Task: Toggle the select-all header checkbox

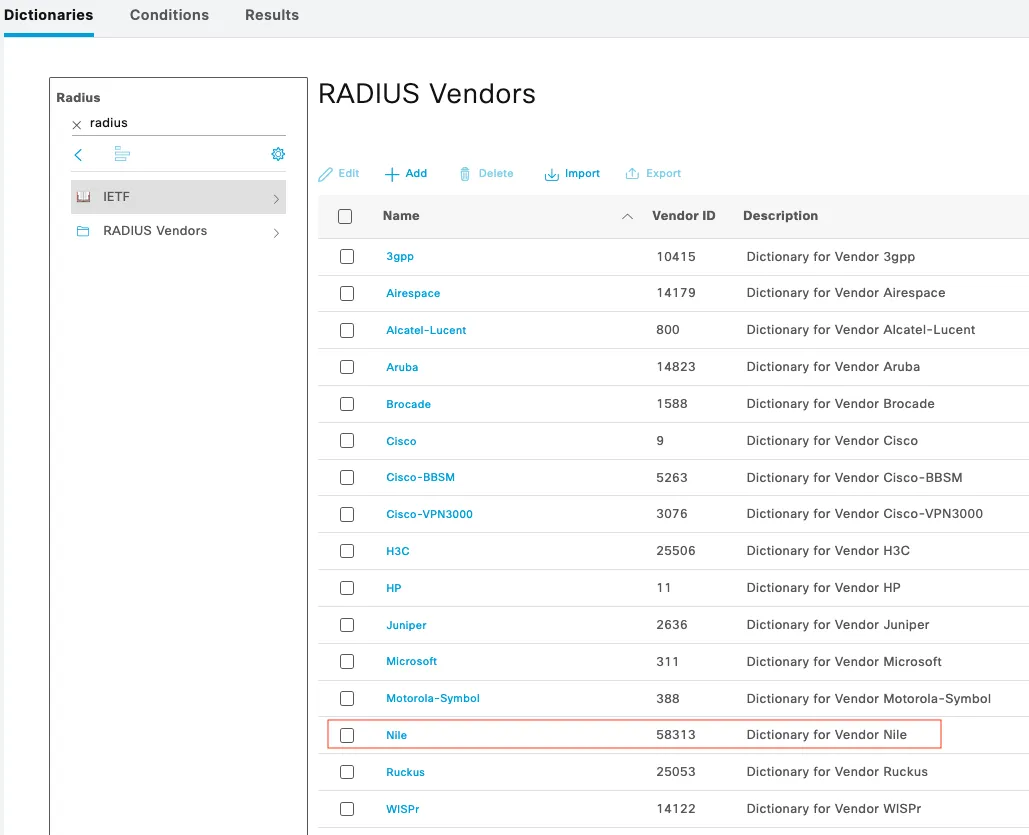Action: (345, 216)
